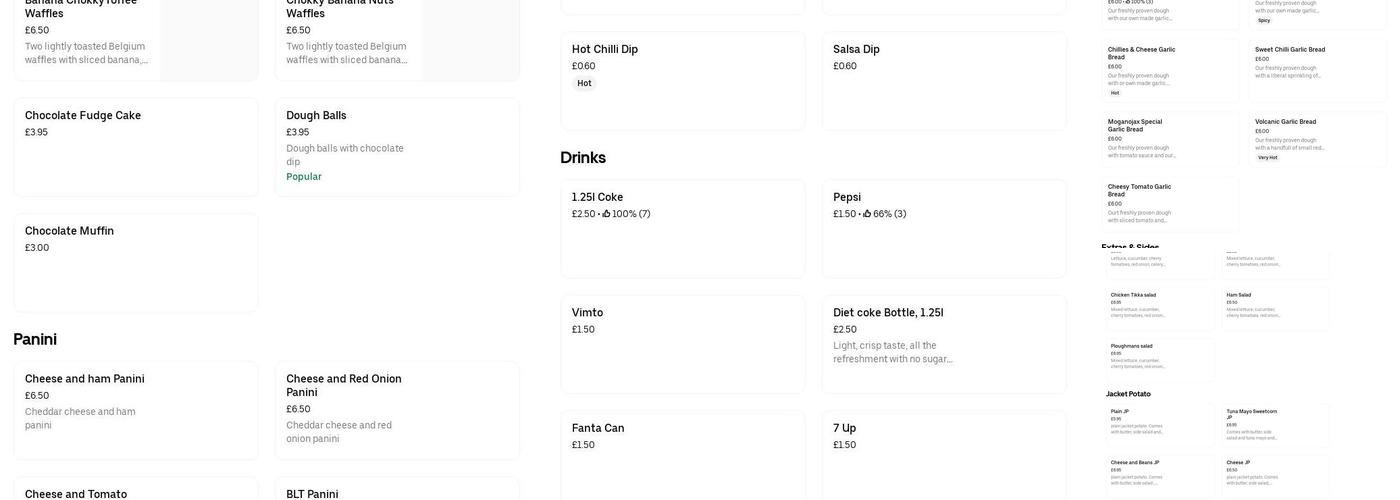The width and height of the screenshot is (1400, 500).
Task: Select Cheese and Red Onion Panini
Action: (396, 410)
